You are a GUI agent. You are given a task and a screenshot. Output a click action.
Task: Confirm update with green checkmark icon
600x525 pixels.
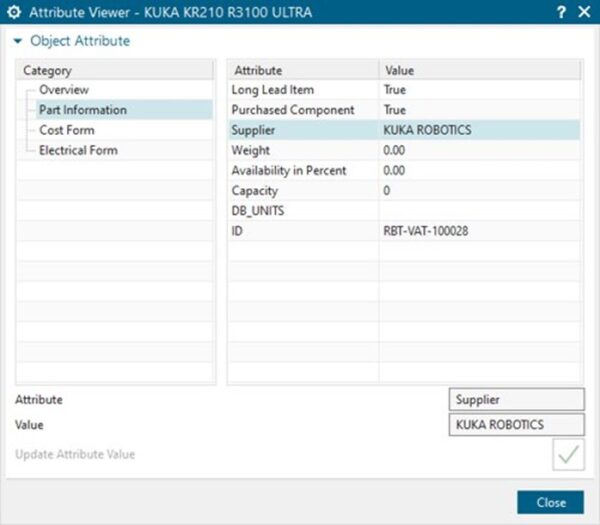(x=568, y=454)
